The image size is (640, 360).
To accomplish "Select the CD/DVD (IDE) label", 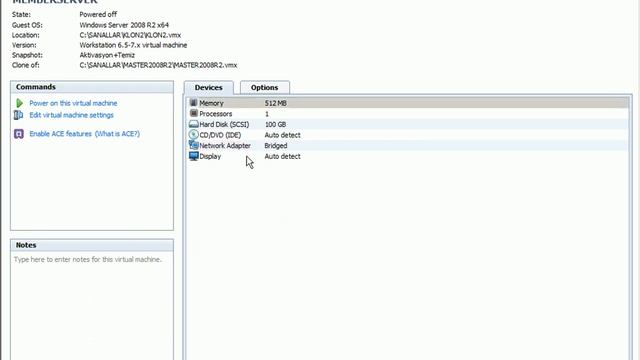I will tap(220, 135).
